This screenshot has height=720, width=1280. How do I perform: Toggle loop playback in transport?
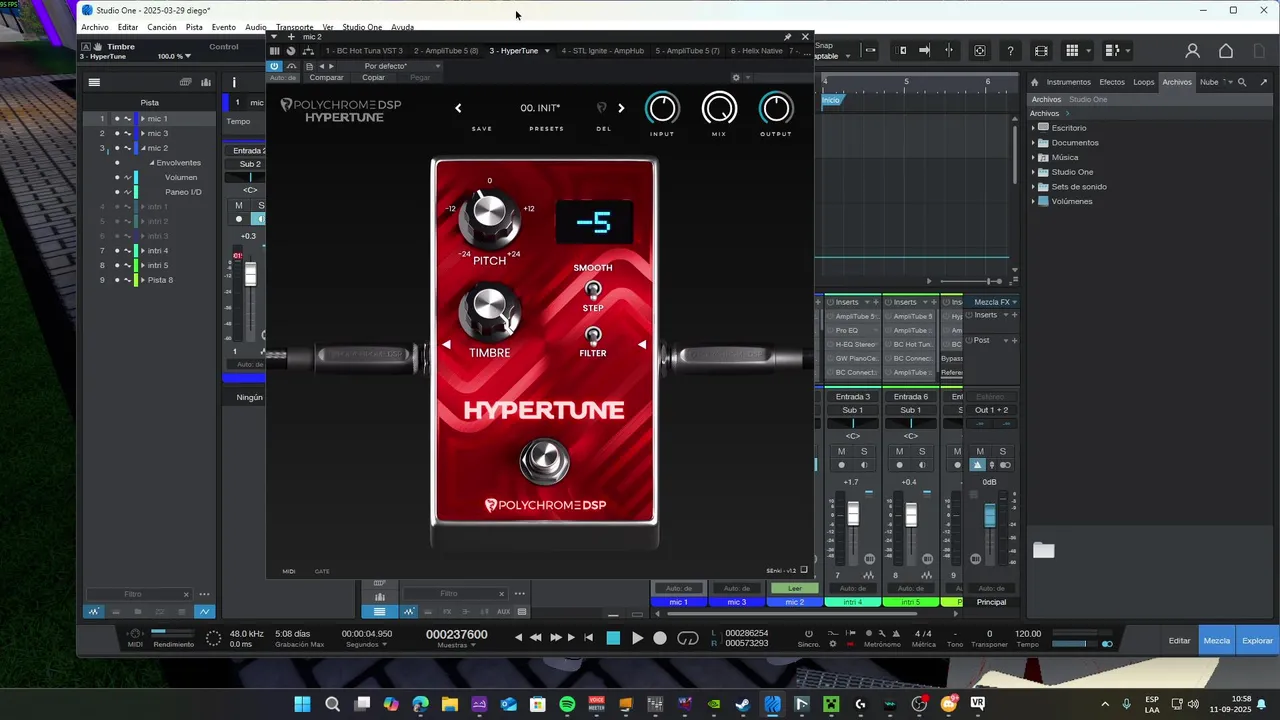click(687, 638)
